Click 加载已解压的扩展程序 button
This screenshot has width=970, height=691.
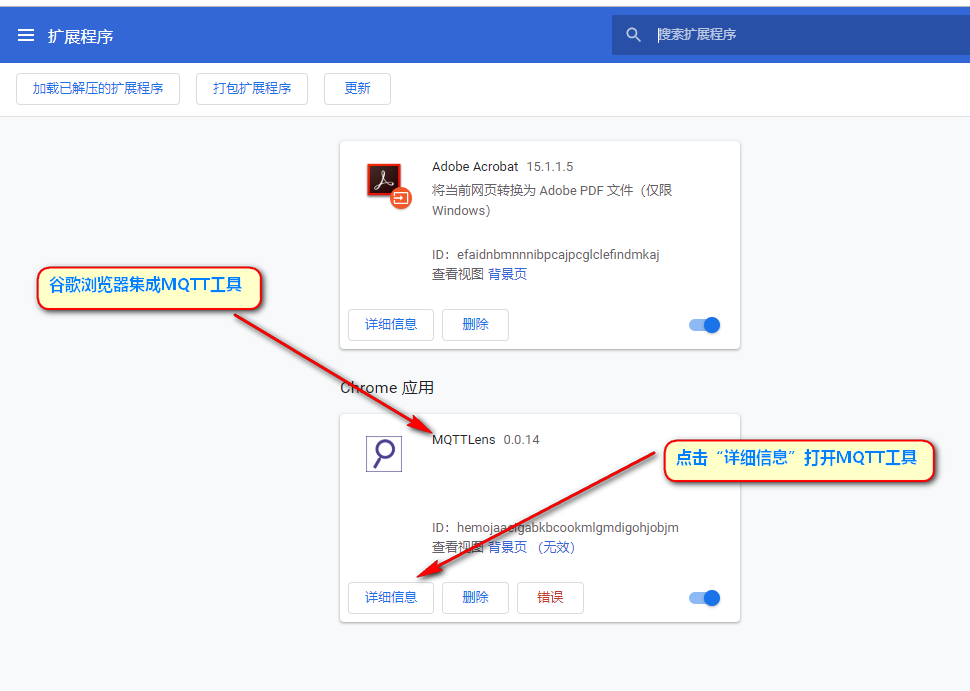coord(98,88)
